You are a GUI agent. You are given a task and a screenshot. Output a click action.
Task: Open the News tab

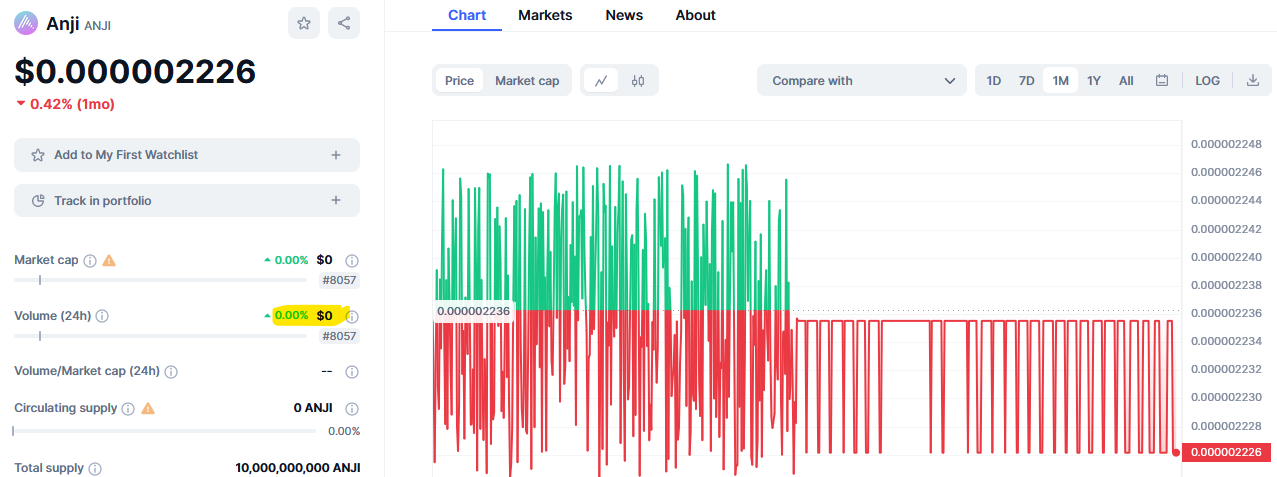624,15
